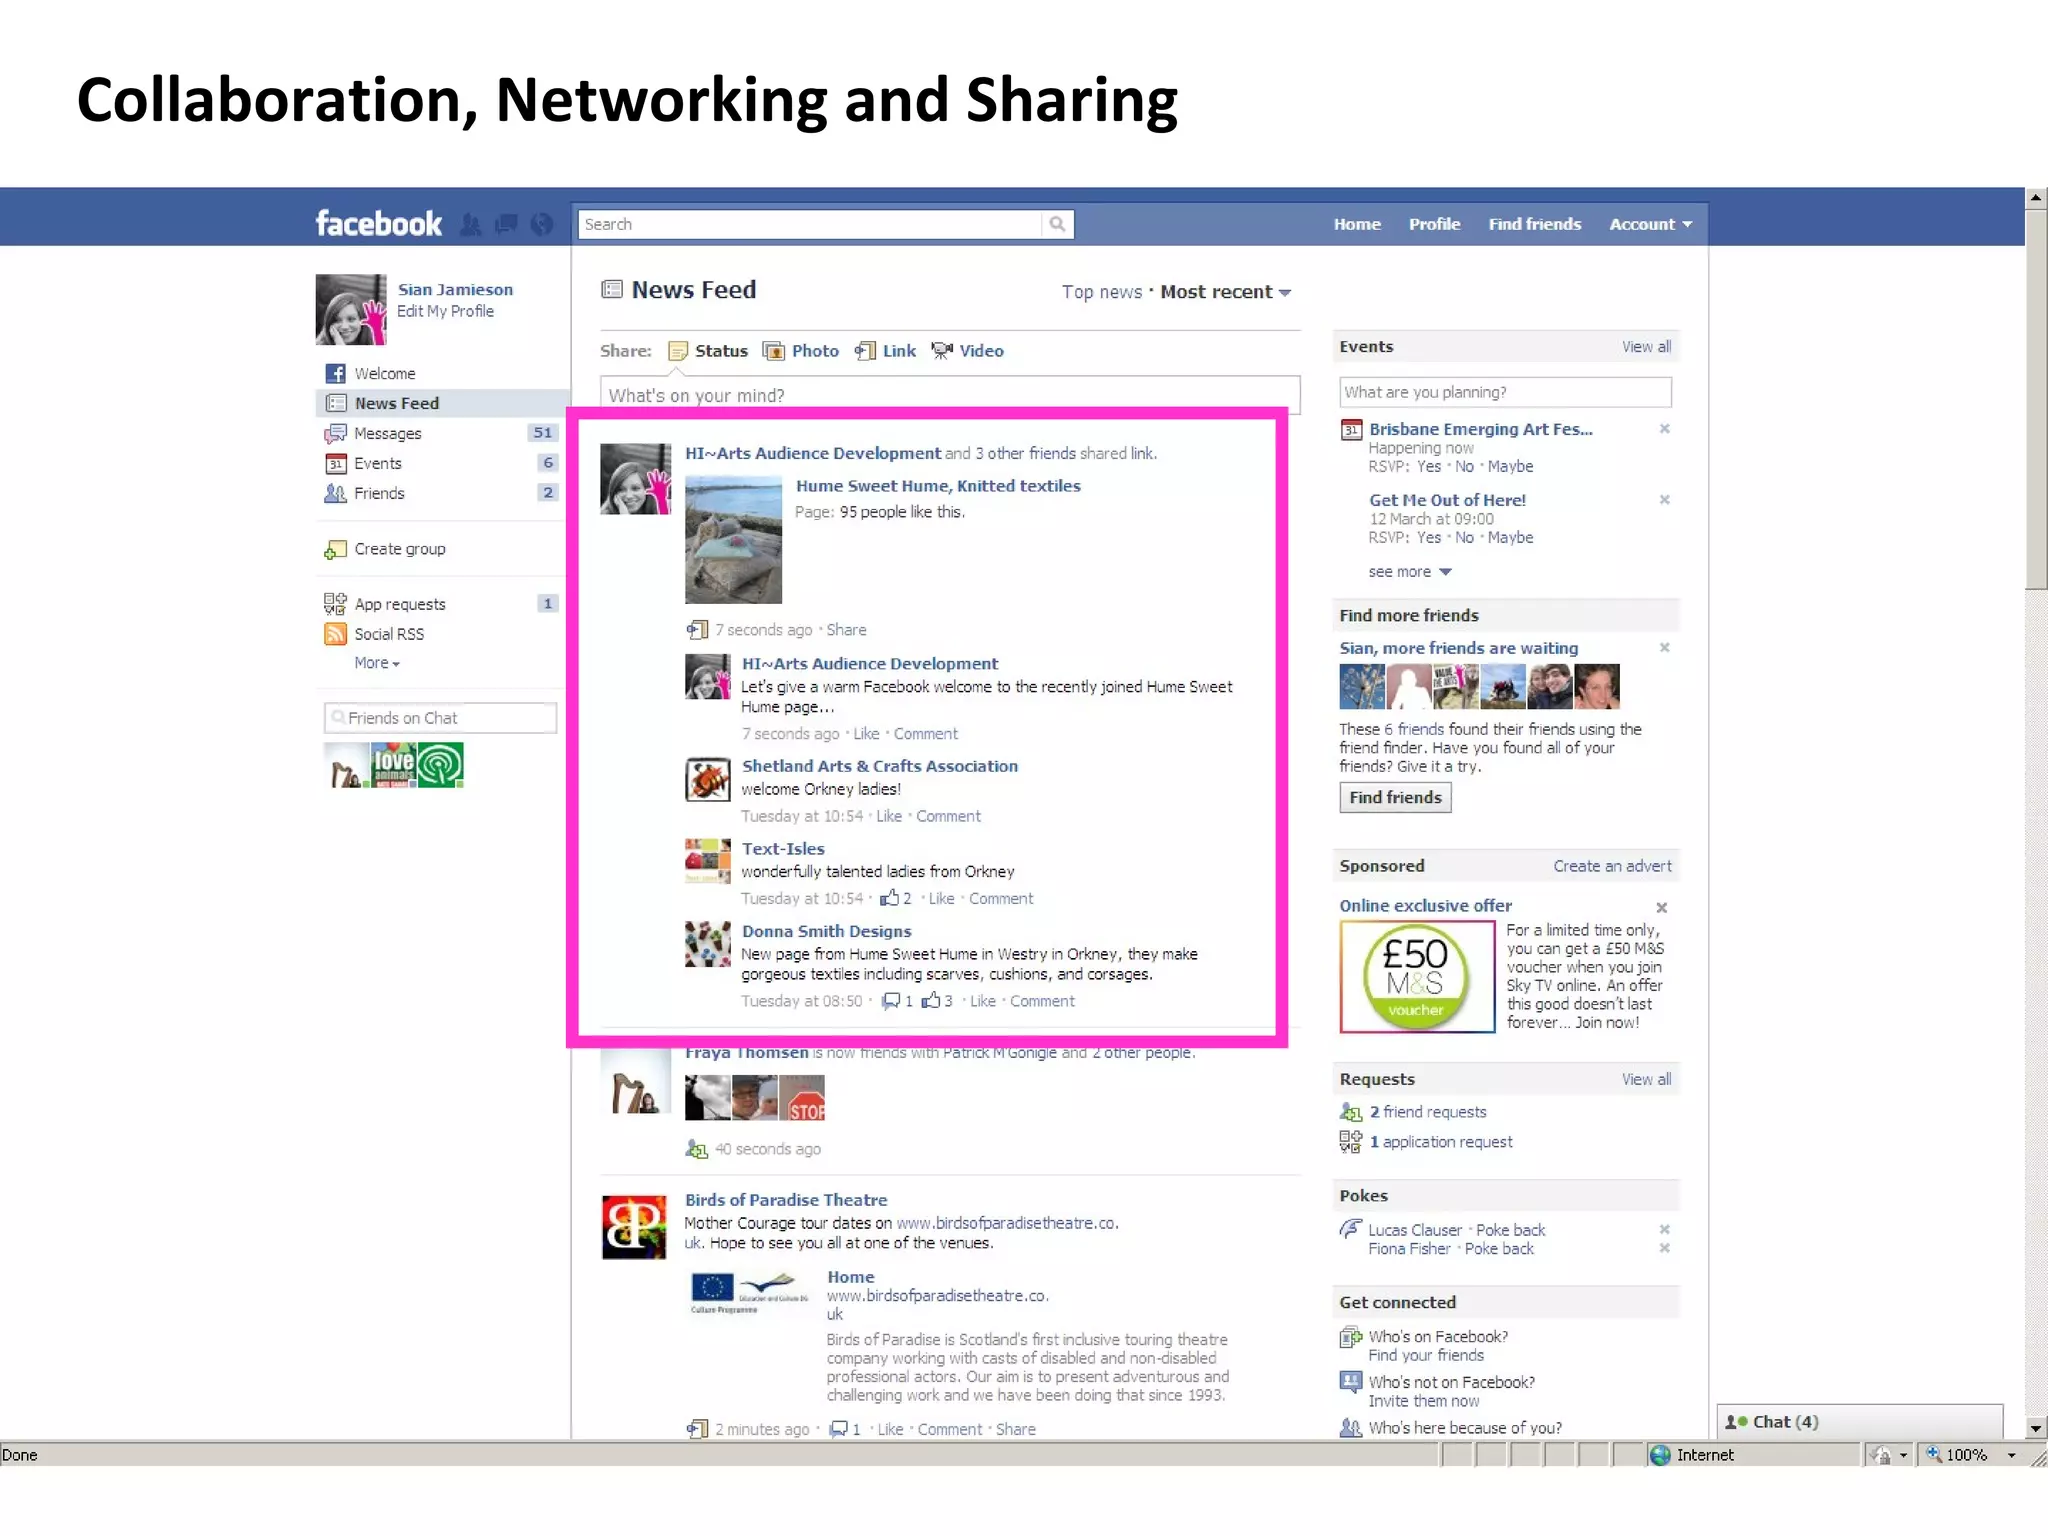Click the Link share icon
The width and height of the screenshot is (2048, 1536).
pos(866,351)
